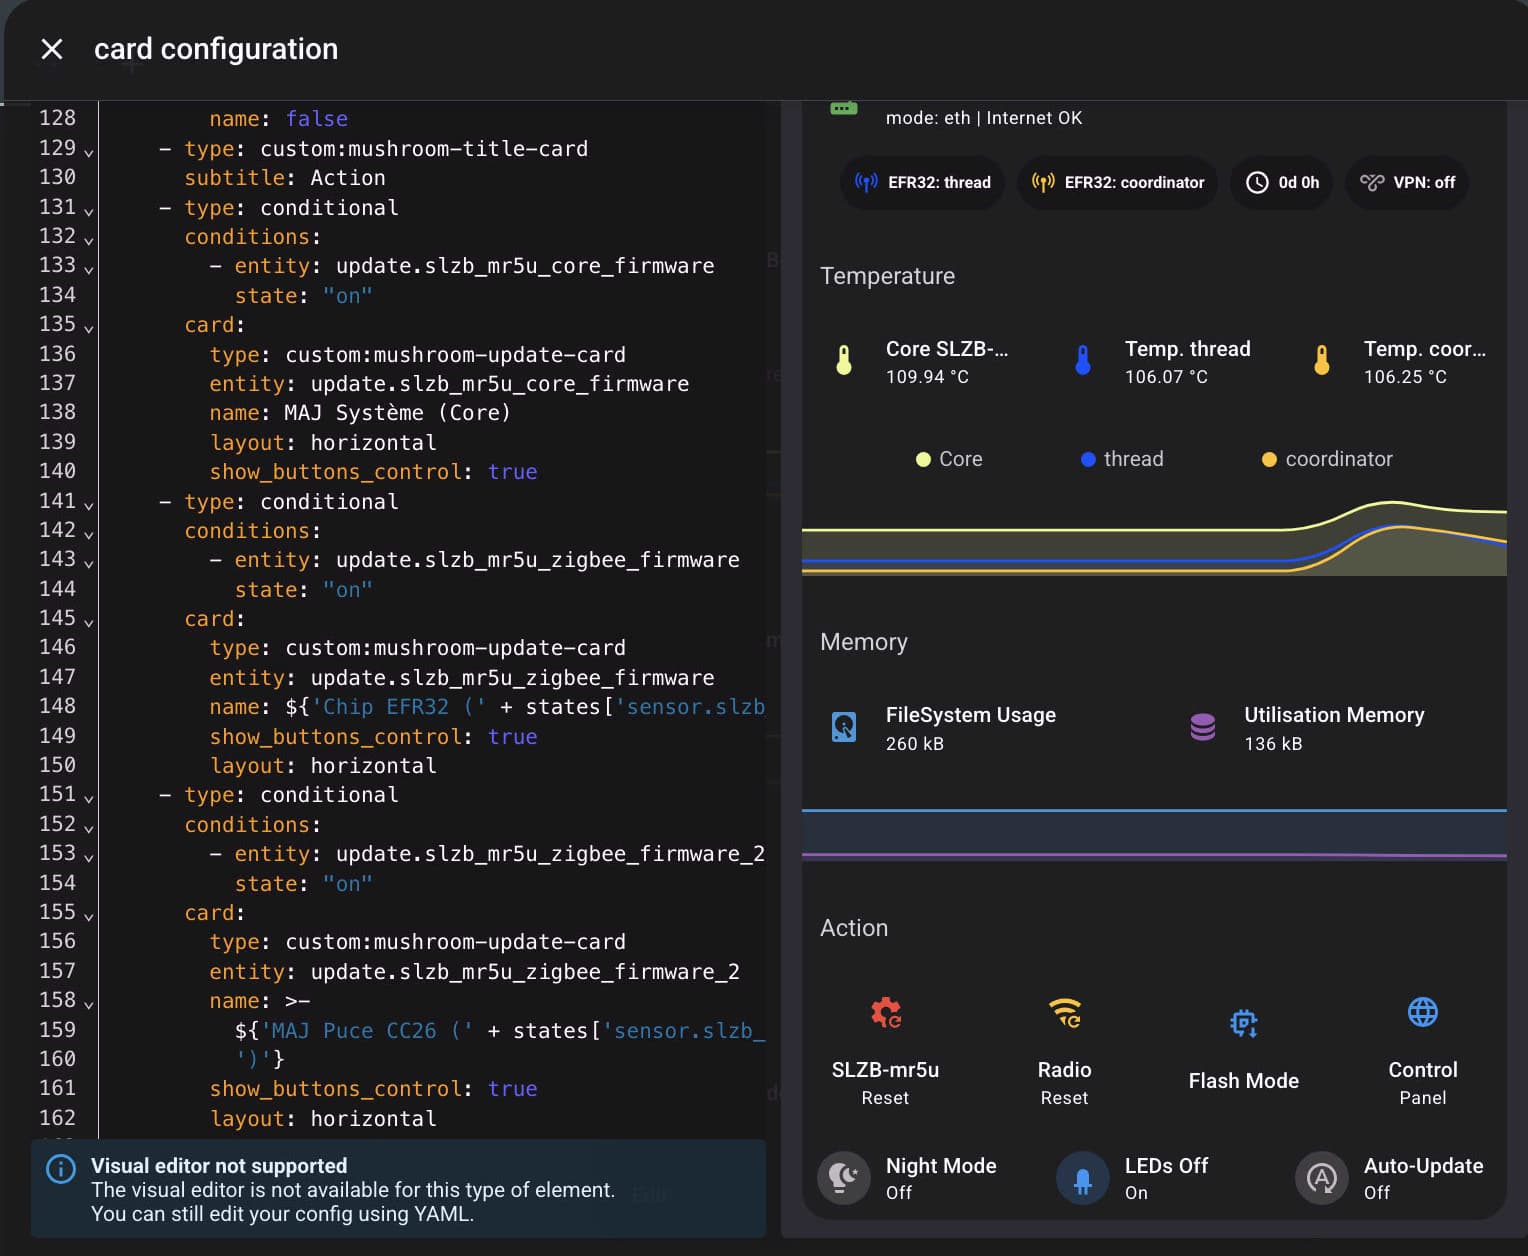Toggle Night Mode switch
The width and height of the screenshot is (1528, 1256).
point(844,1178)
